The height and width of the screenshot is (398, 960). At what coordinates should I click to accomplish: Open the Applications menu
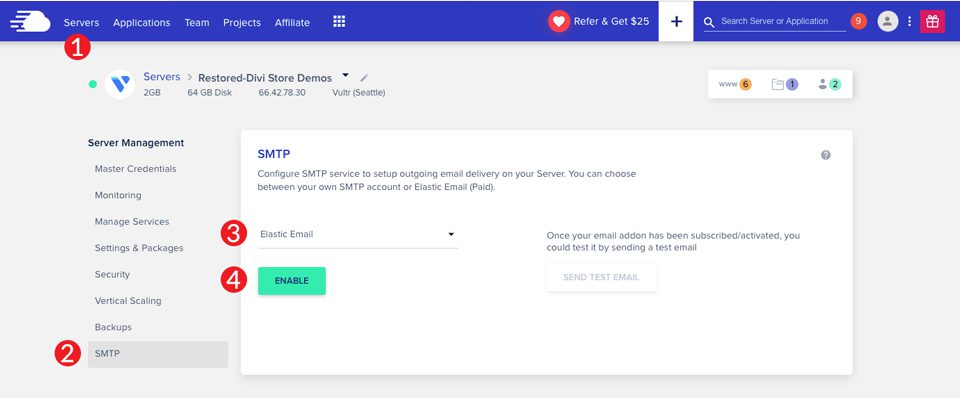point(141,23)
